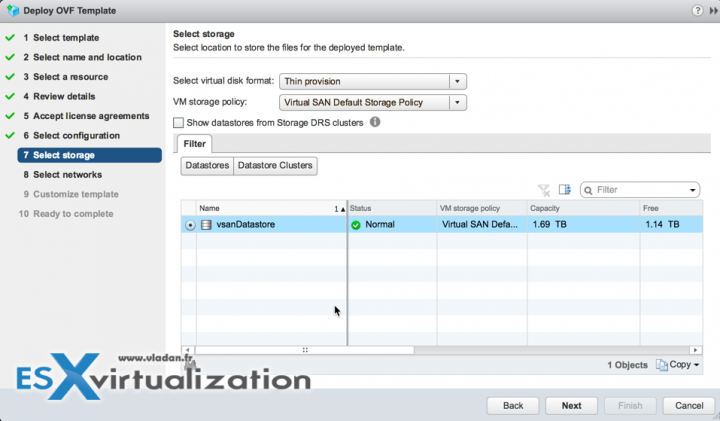Click the Cancel button

pos(689,405)
